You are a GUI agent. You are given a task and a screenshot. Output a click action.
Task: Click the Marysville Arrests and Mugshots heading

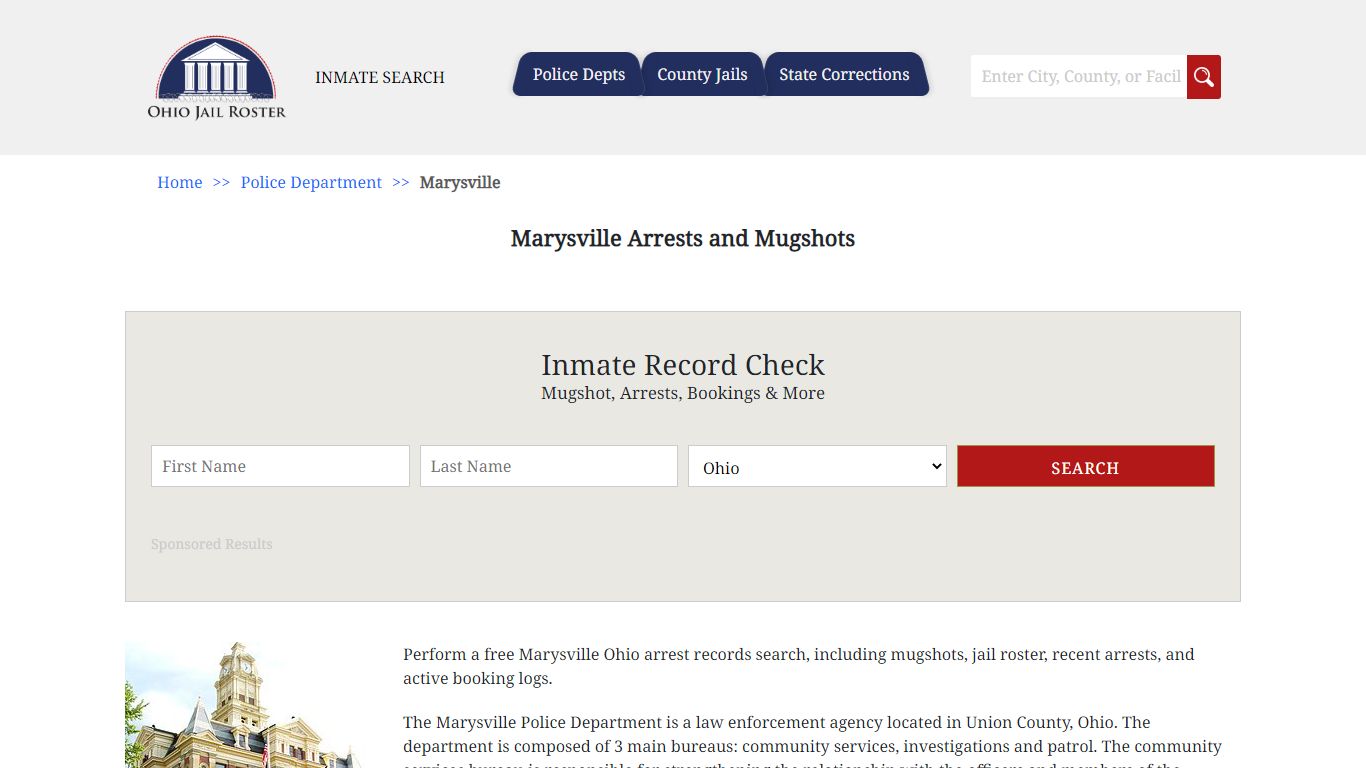point(683,238)
